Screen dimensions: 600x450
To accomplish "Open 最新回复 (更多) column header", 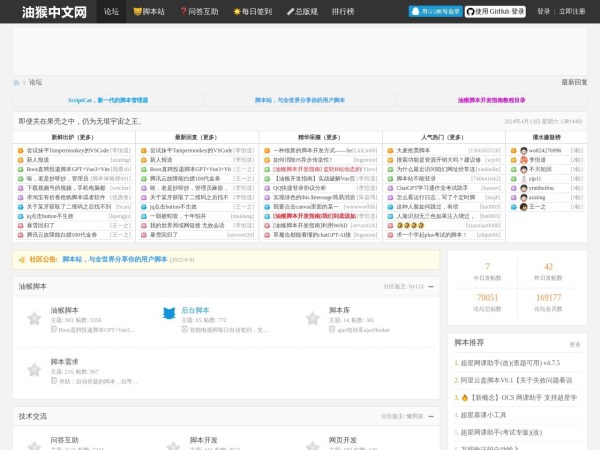I will [x=196, y=137].
